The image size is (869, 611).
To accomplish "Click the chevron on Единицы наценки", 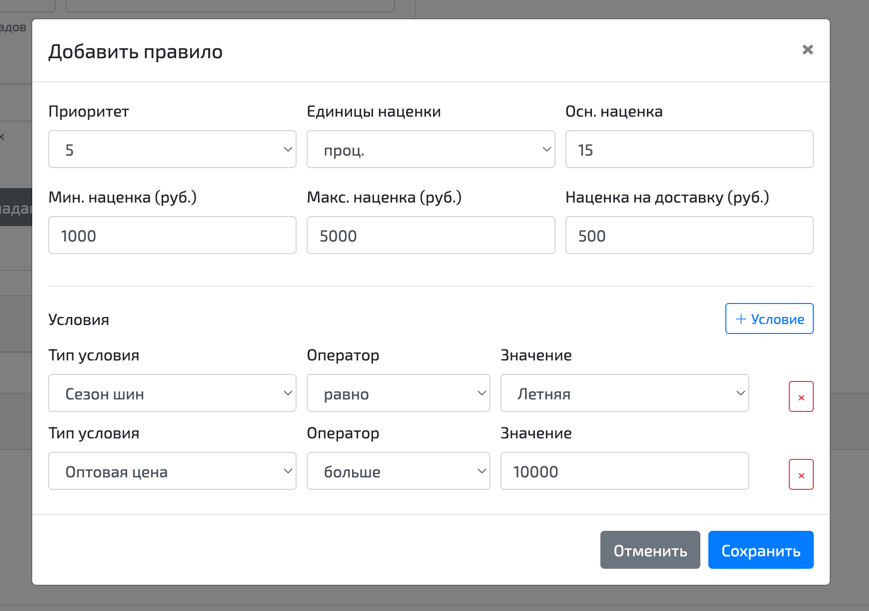I will point(545,148).
